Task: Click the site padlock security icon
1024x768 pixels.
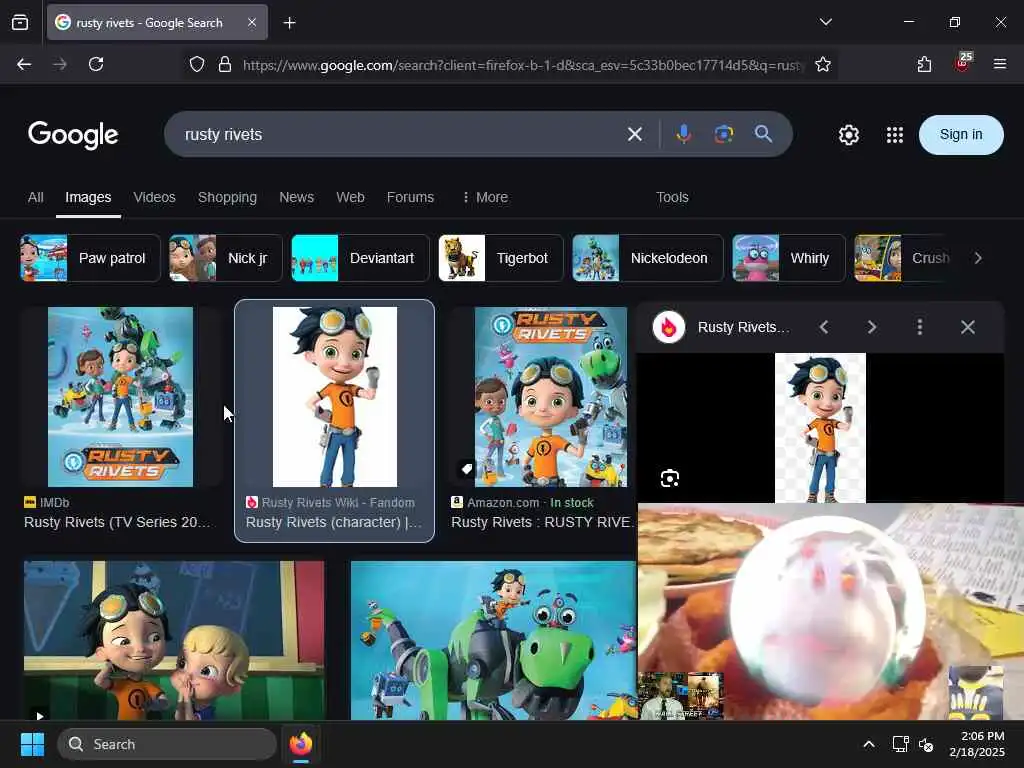Action: [x=225, y=64]
